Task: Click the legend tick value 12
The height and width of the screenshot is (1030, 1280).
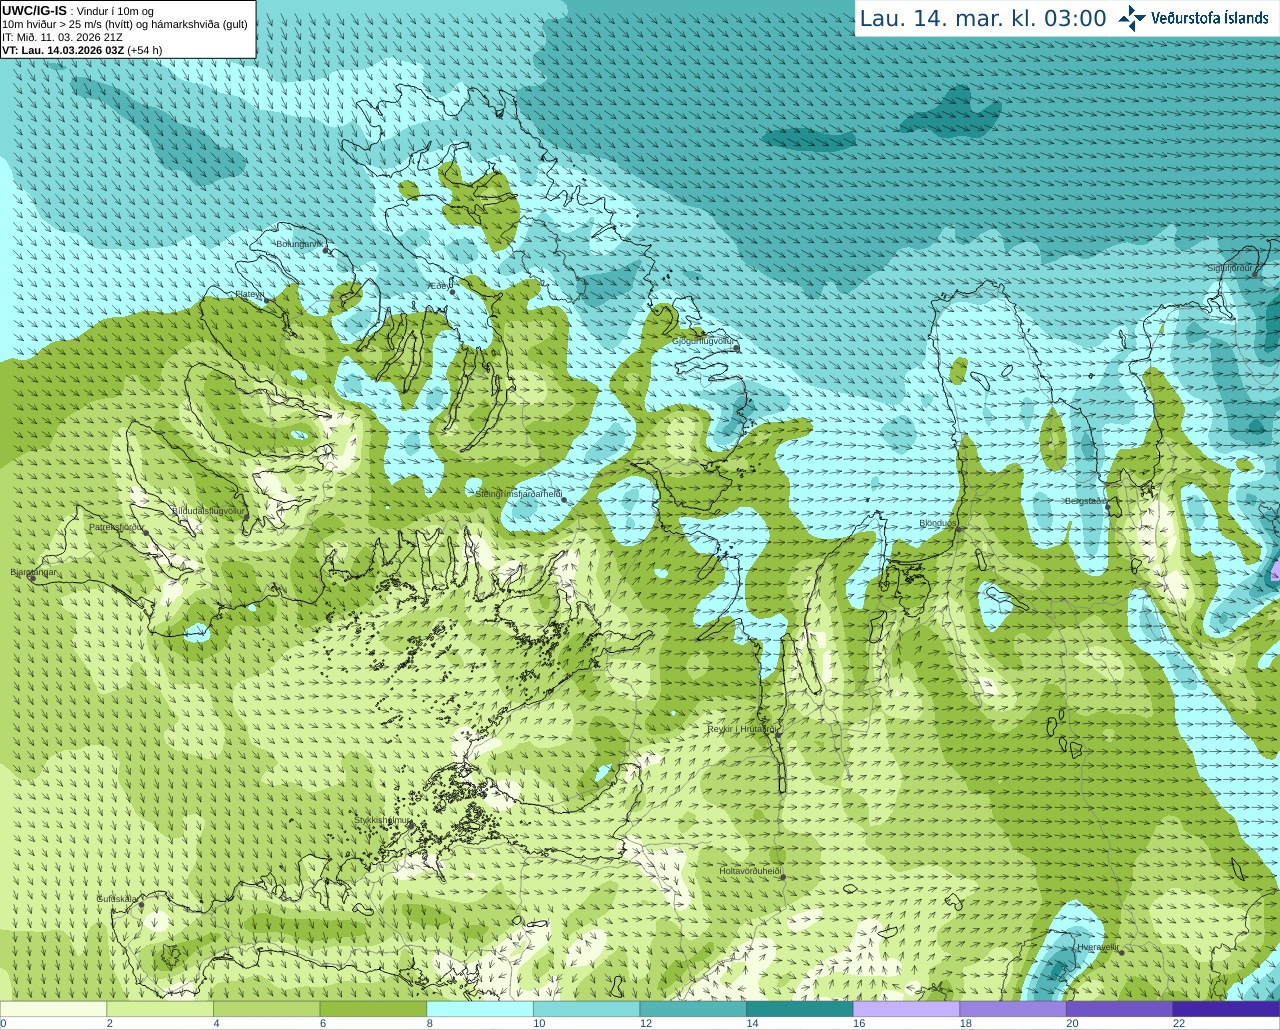Action: [646, 1023]
